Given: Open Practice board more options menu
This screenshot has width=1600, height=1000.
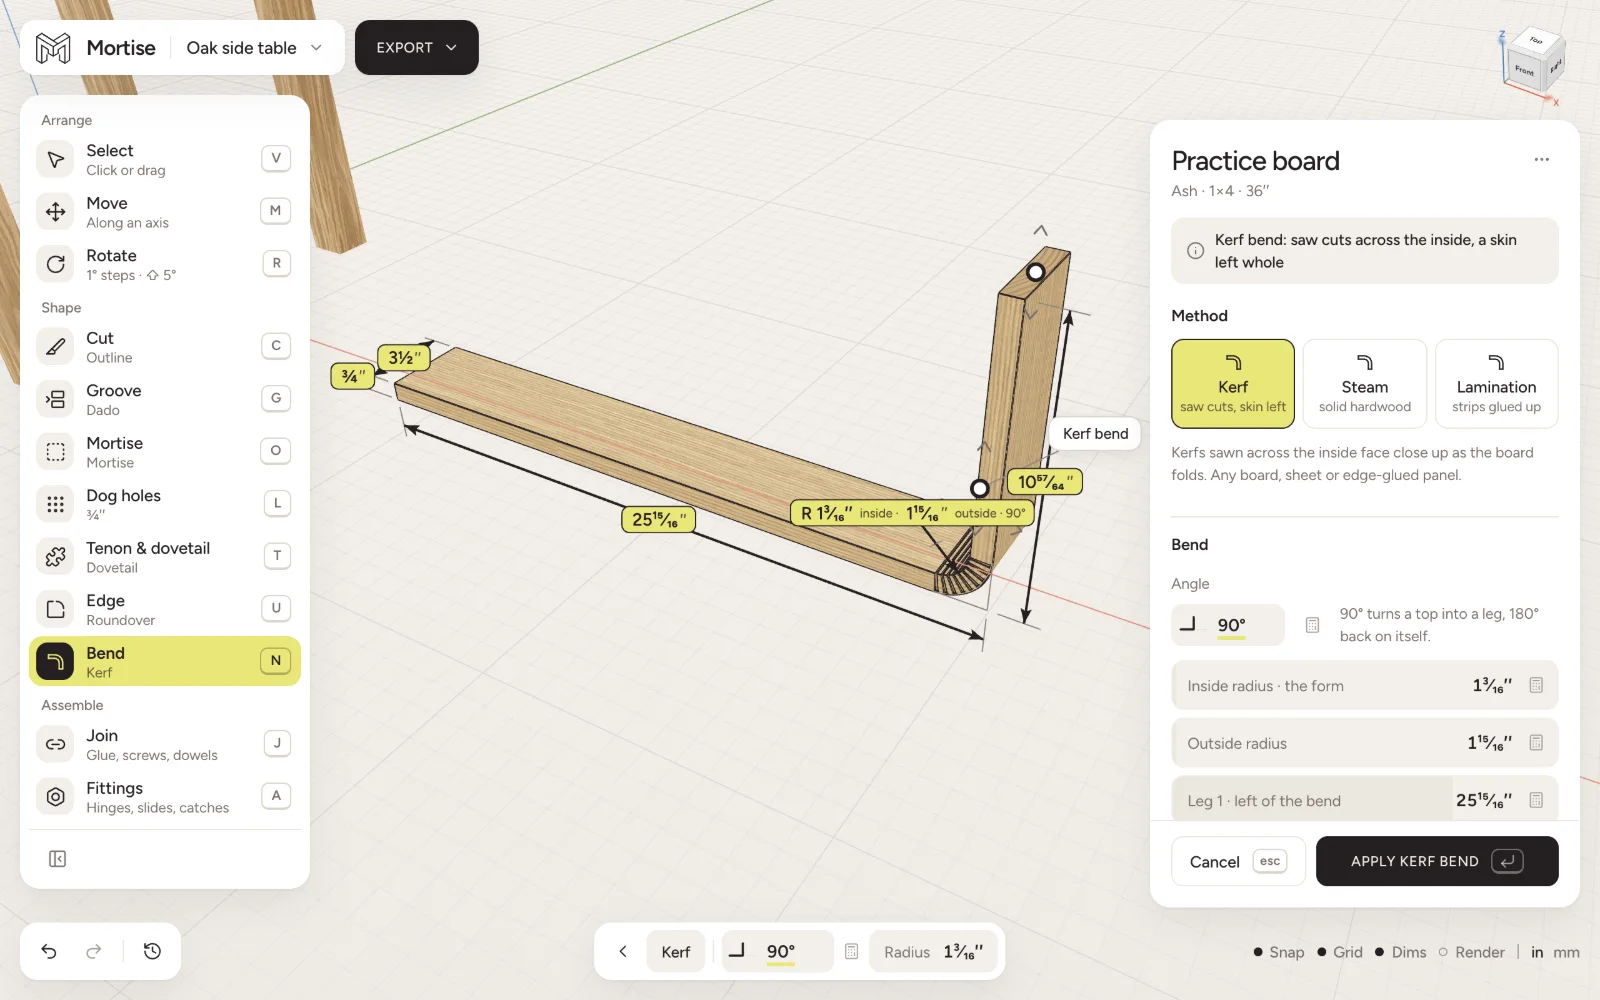Looking at the screenshot, I should coord(1541,160).
